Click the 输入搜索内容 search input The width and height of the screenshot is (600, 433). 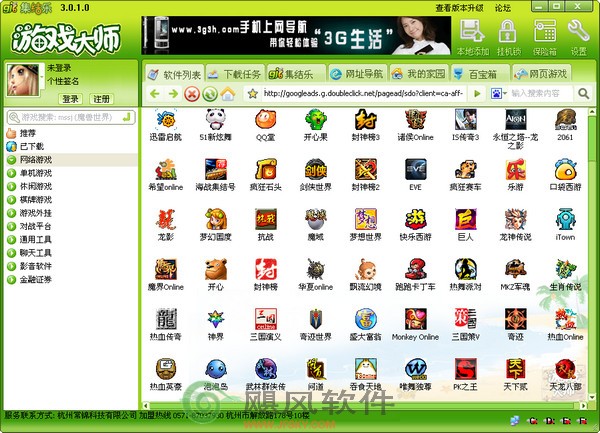click(541, 93)
